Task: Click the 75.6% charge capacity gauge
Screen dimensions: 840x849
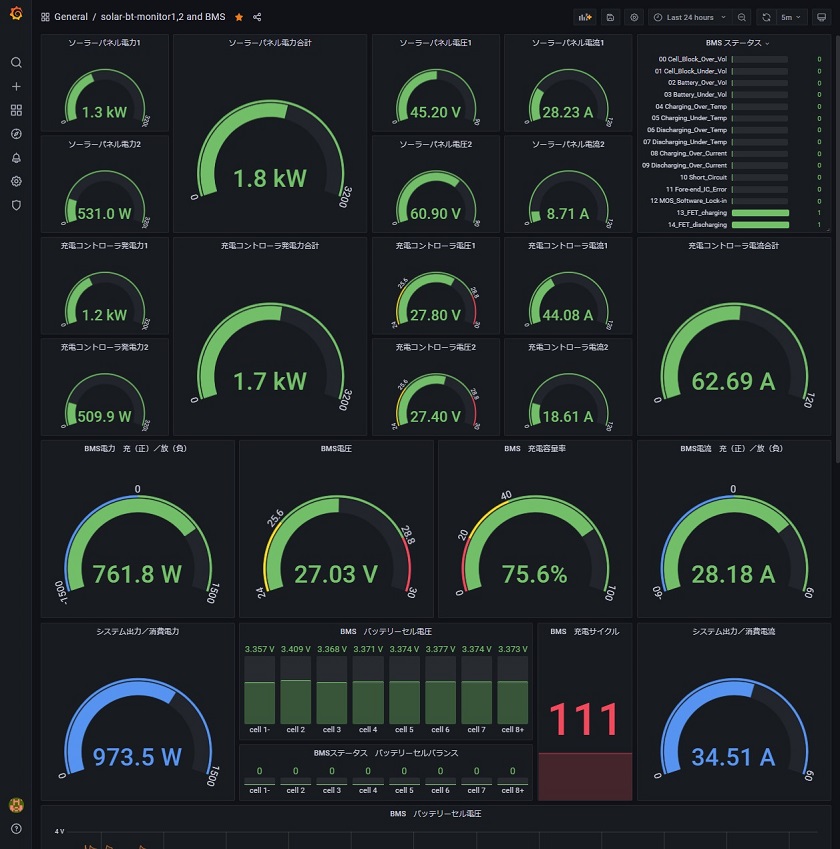Action: coord(535,544)
